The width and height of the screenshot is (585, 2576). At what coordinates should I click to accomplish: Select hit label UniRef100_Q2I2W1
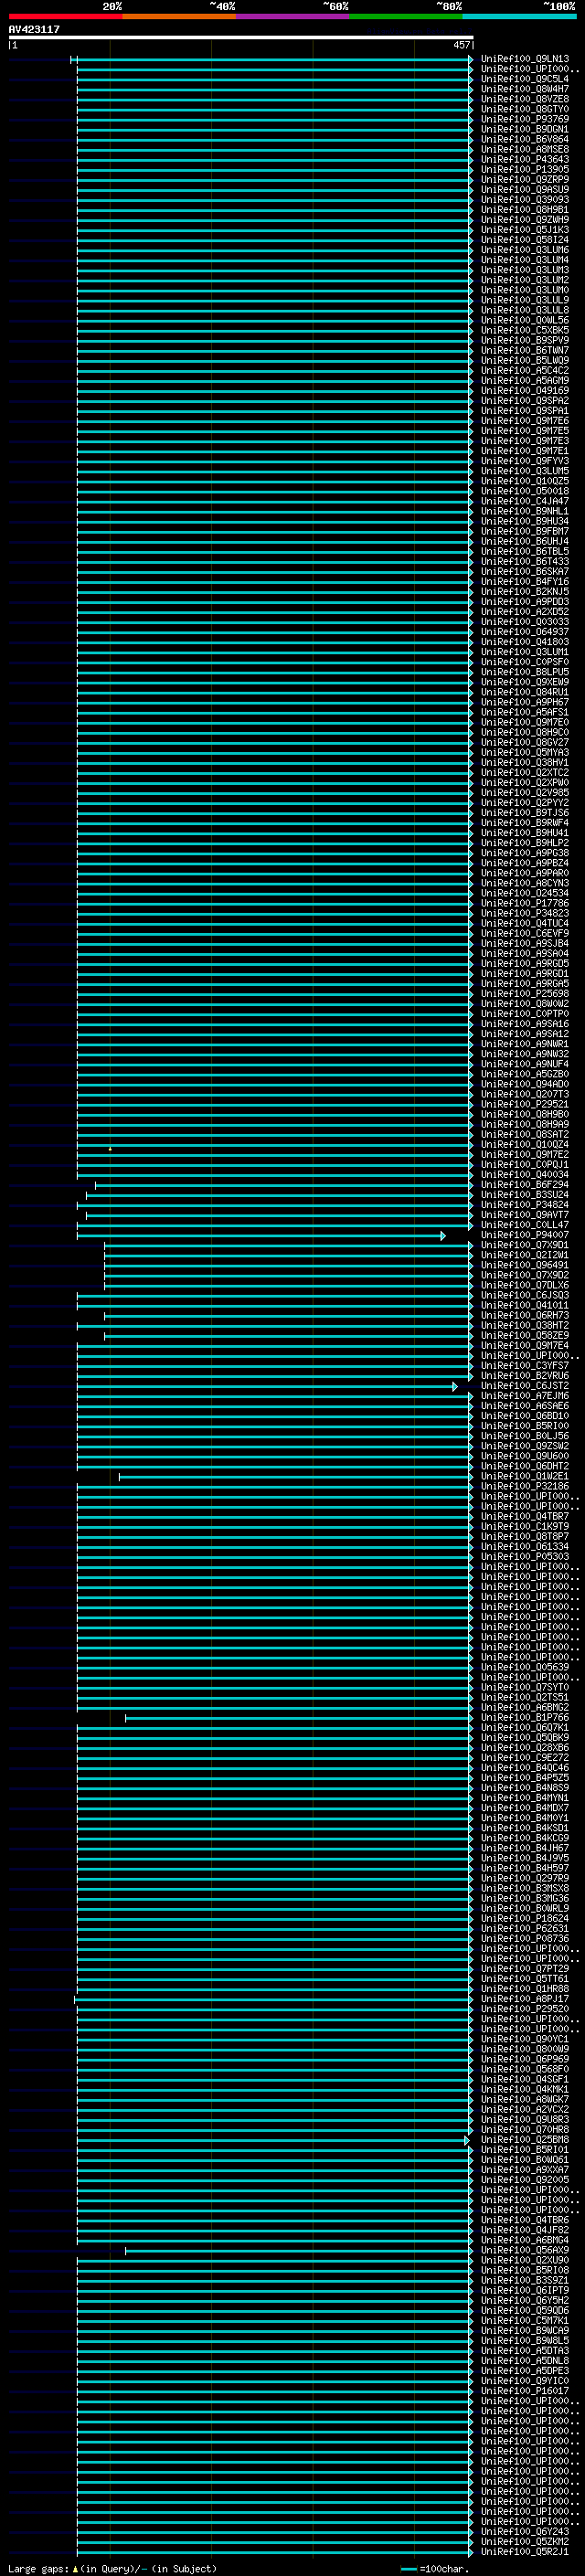tap(525, 1255)
